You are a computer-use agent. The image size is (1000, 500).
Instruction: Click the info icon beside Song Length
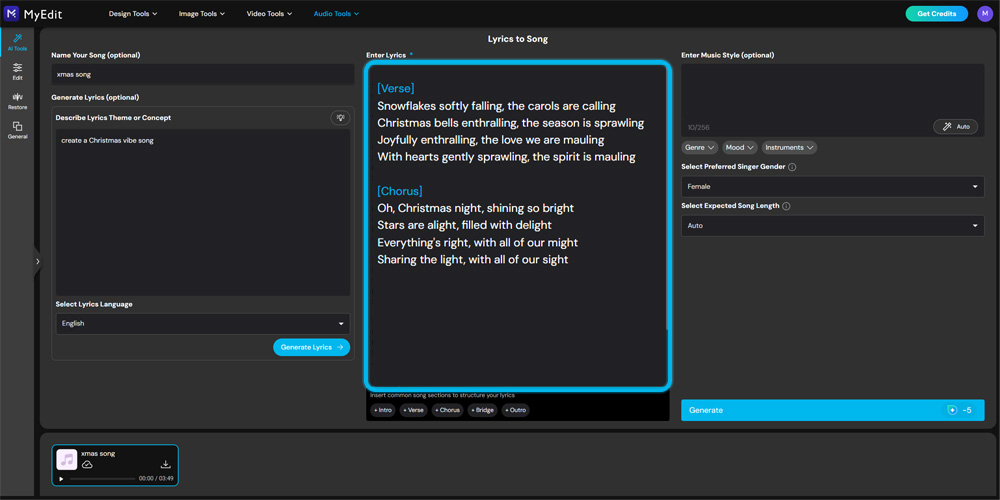point(786,206)
